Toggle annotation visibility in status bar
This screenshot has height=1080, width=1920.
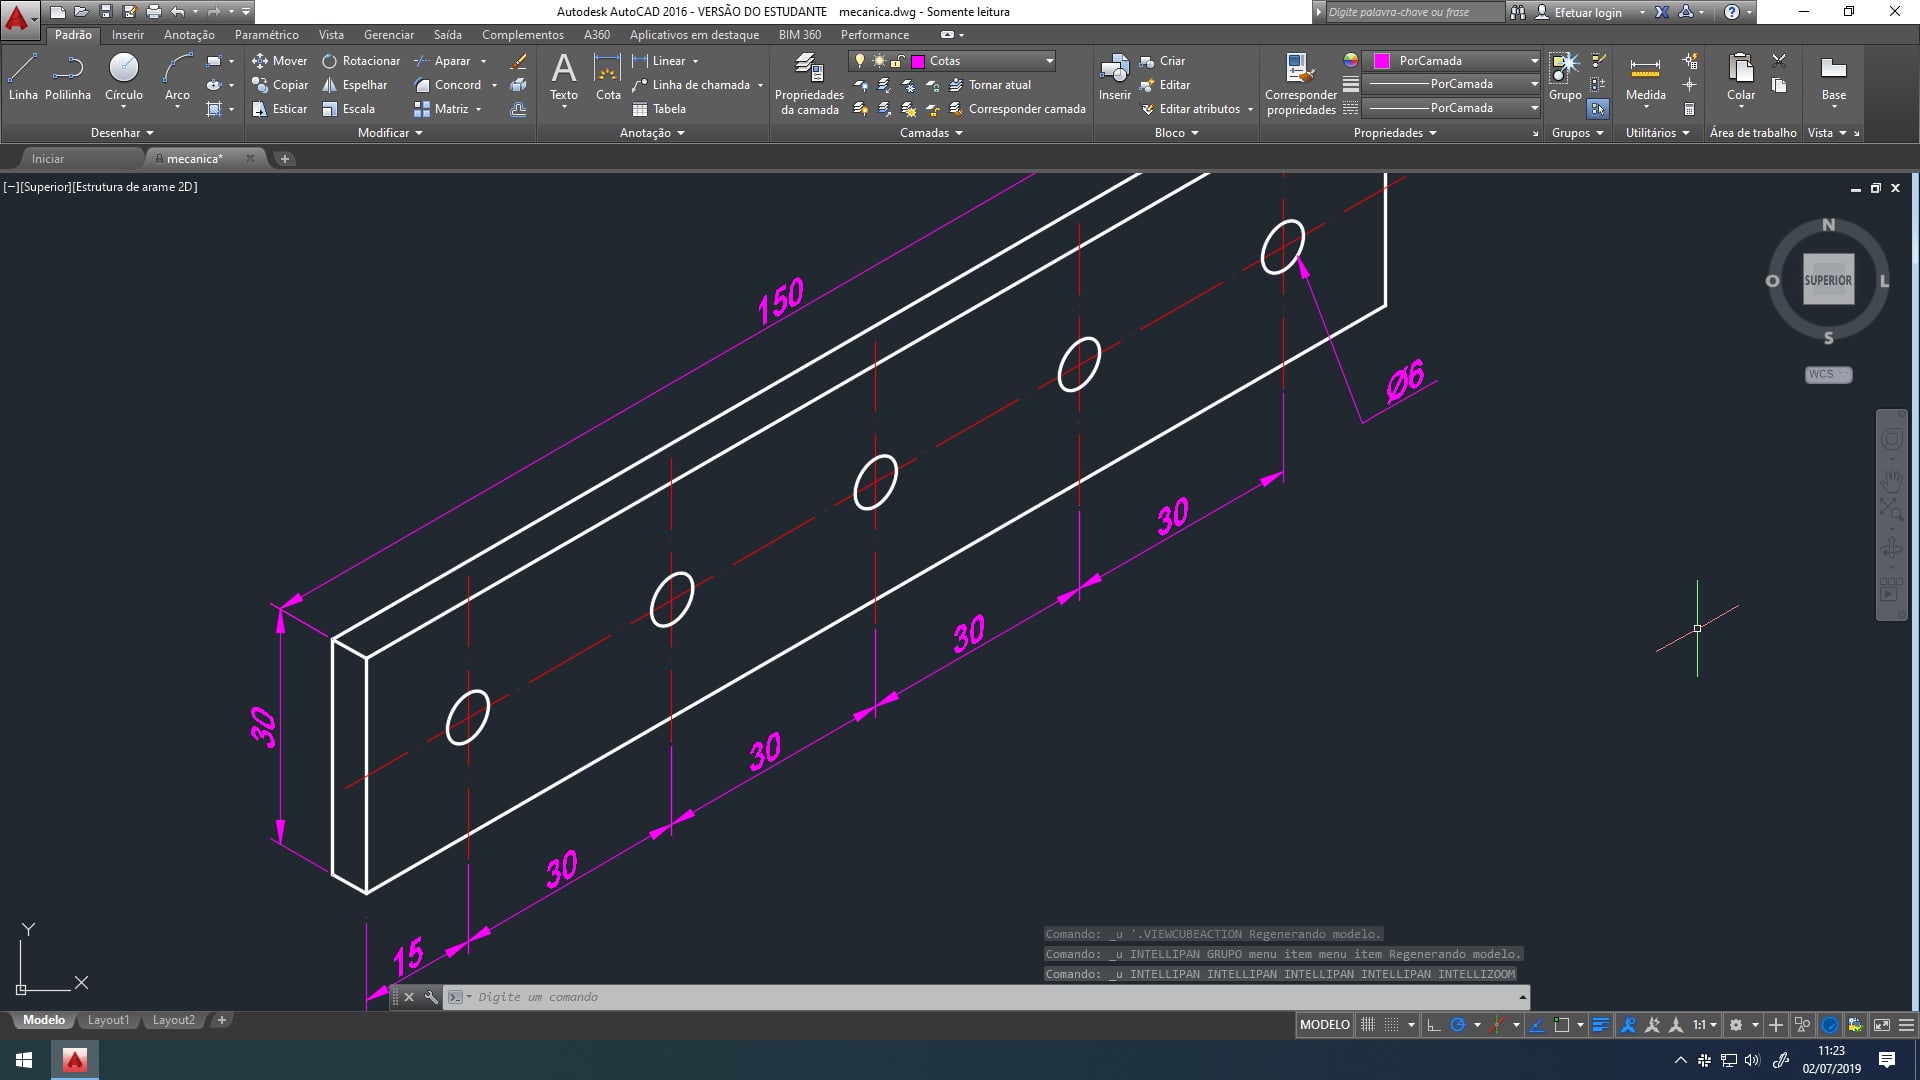click(x=1628, y=1025)
